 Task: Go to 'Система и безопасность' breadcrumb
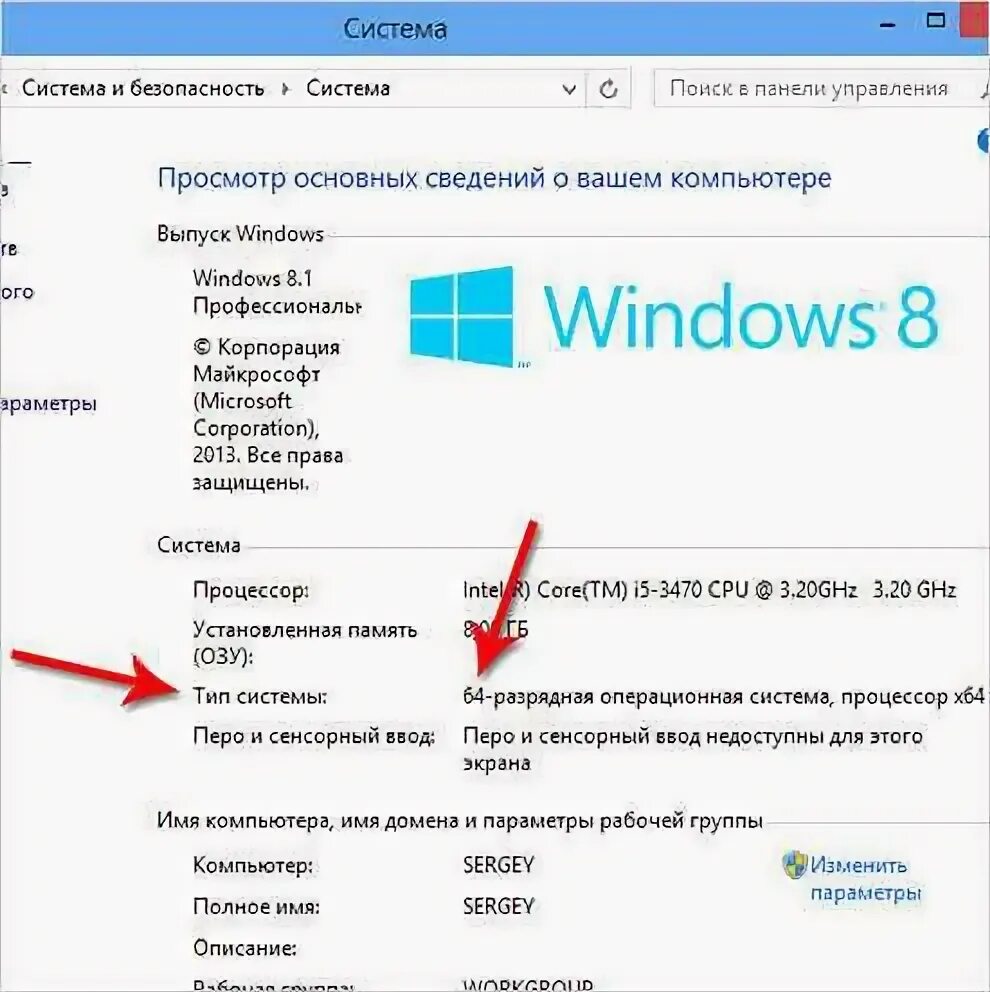point(143,89)
